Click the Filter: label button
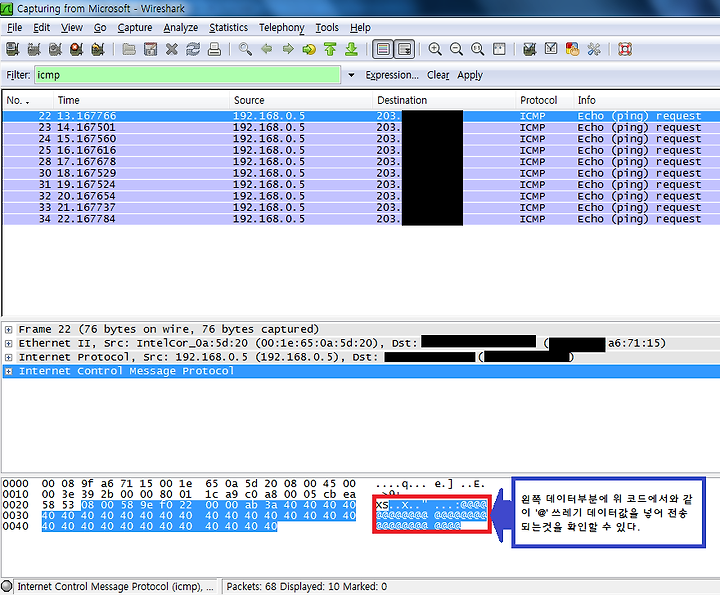Viewport: 720px width, 595px height. [18, 75]
